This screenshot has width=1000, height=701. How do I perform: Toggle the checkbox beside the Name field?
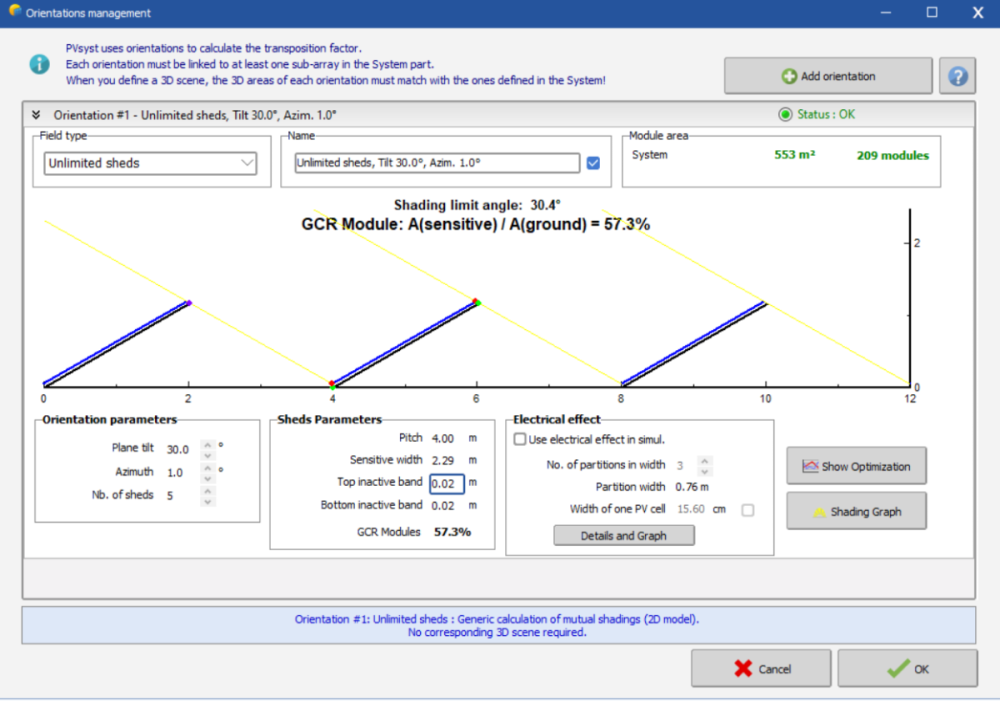pyautogui.click(x=593, y=163)
